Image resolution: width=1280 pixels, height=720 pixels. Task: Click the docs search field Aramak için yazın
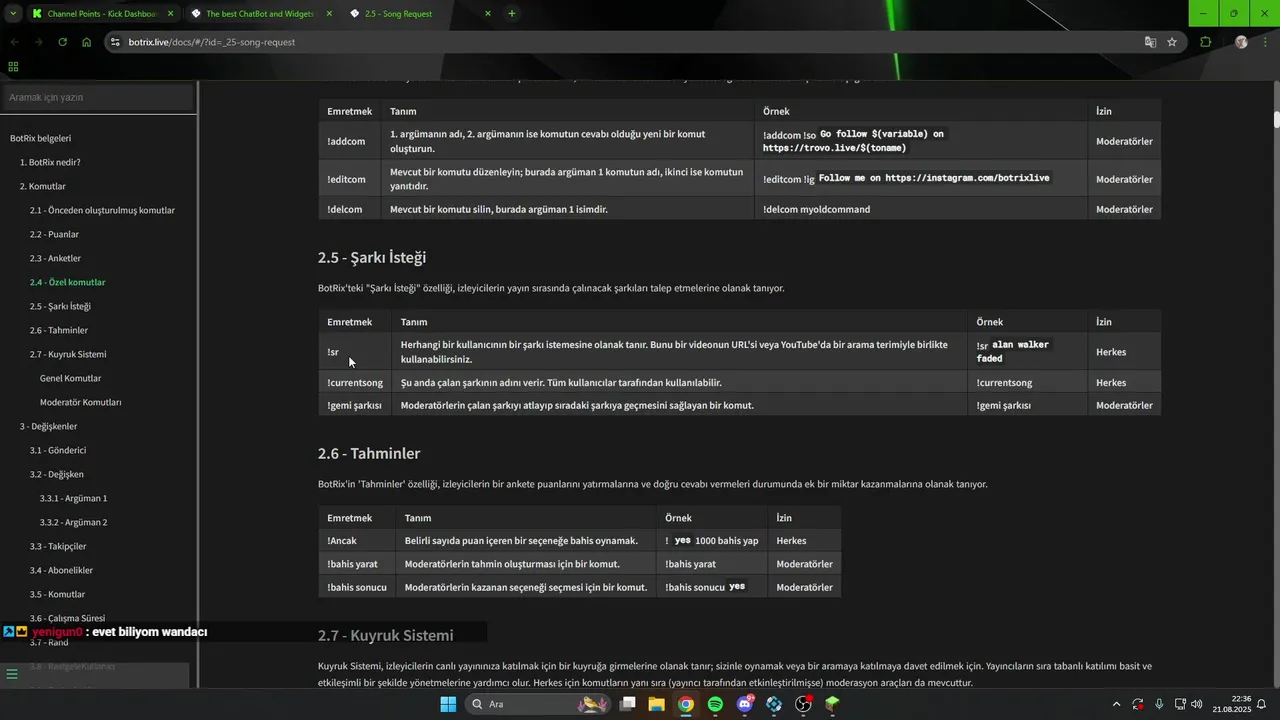pos(97,97)
